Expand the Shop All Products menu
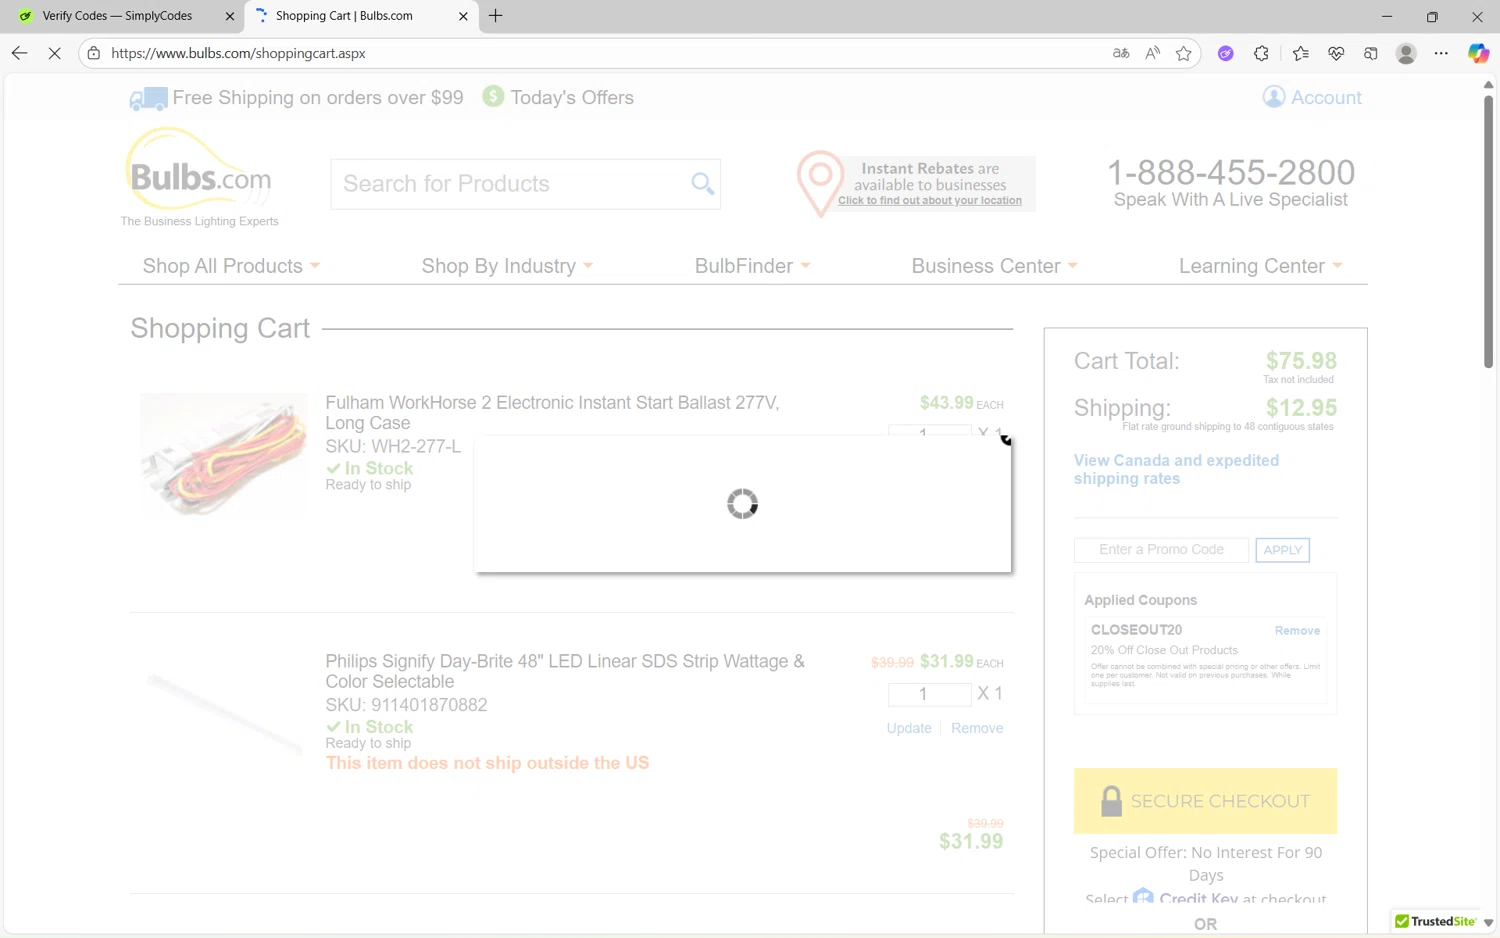The image size is (1500, 938). [231, 266]
